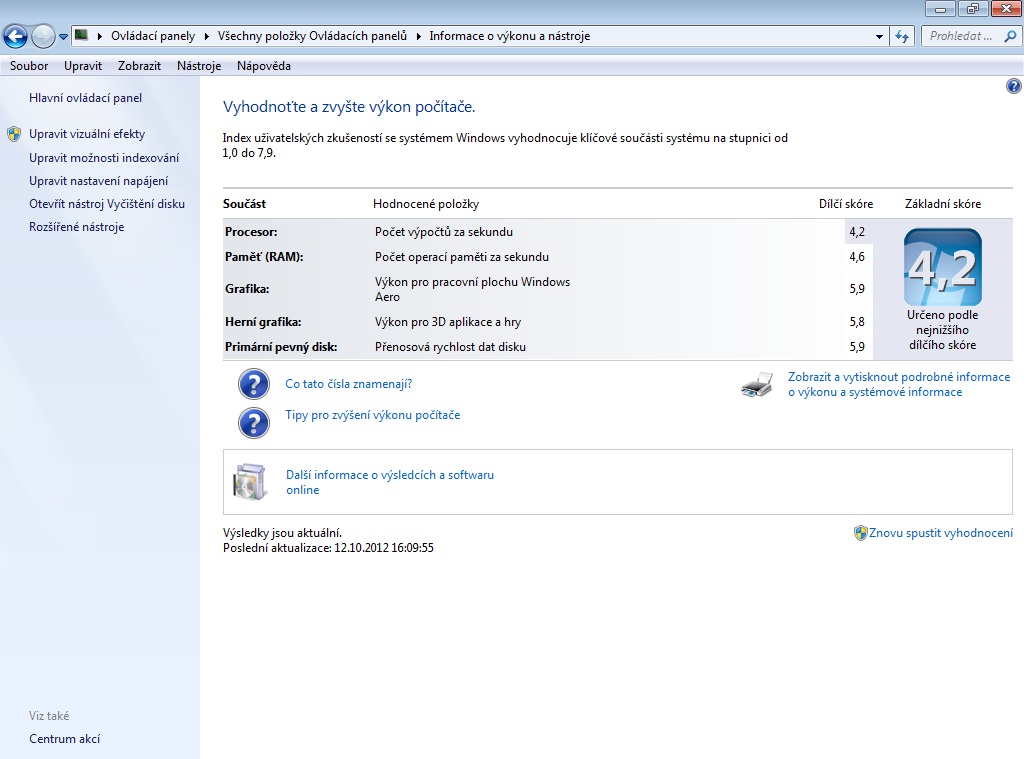
Task: Click the Refresh button in address bar
Action: click(x=902, y=36)
